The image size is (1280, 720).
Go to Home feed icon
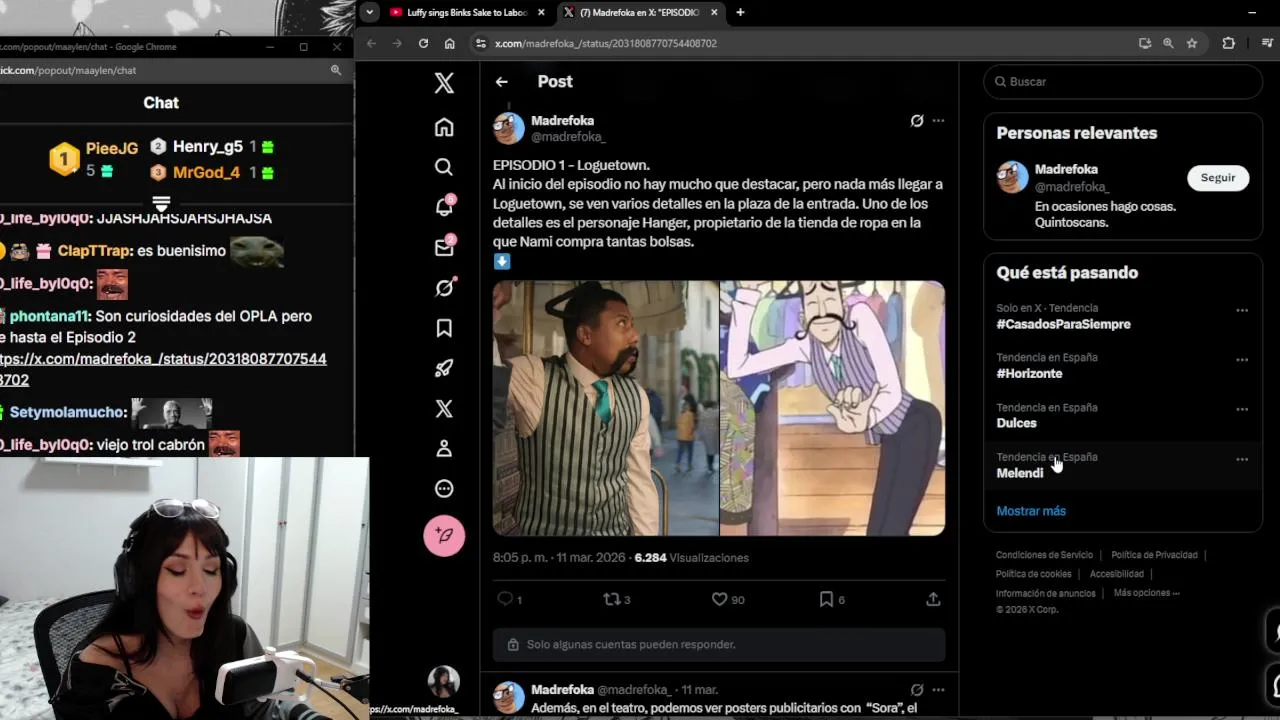[x=444, y=127]
